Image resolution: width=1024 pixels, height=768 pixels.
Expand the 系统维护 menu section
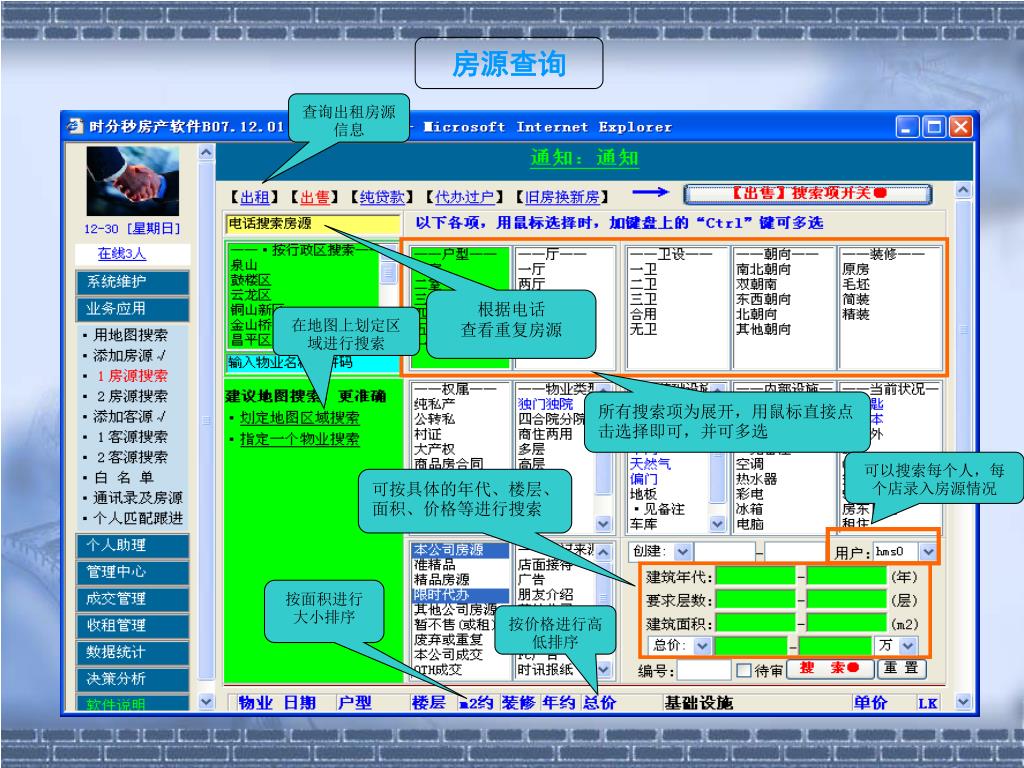(133, 282)
